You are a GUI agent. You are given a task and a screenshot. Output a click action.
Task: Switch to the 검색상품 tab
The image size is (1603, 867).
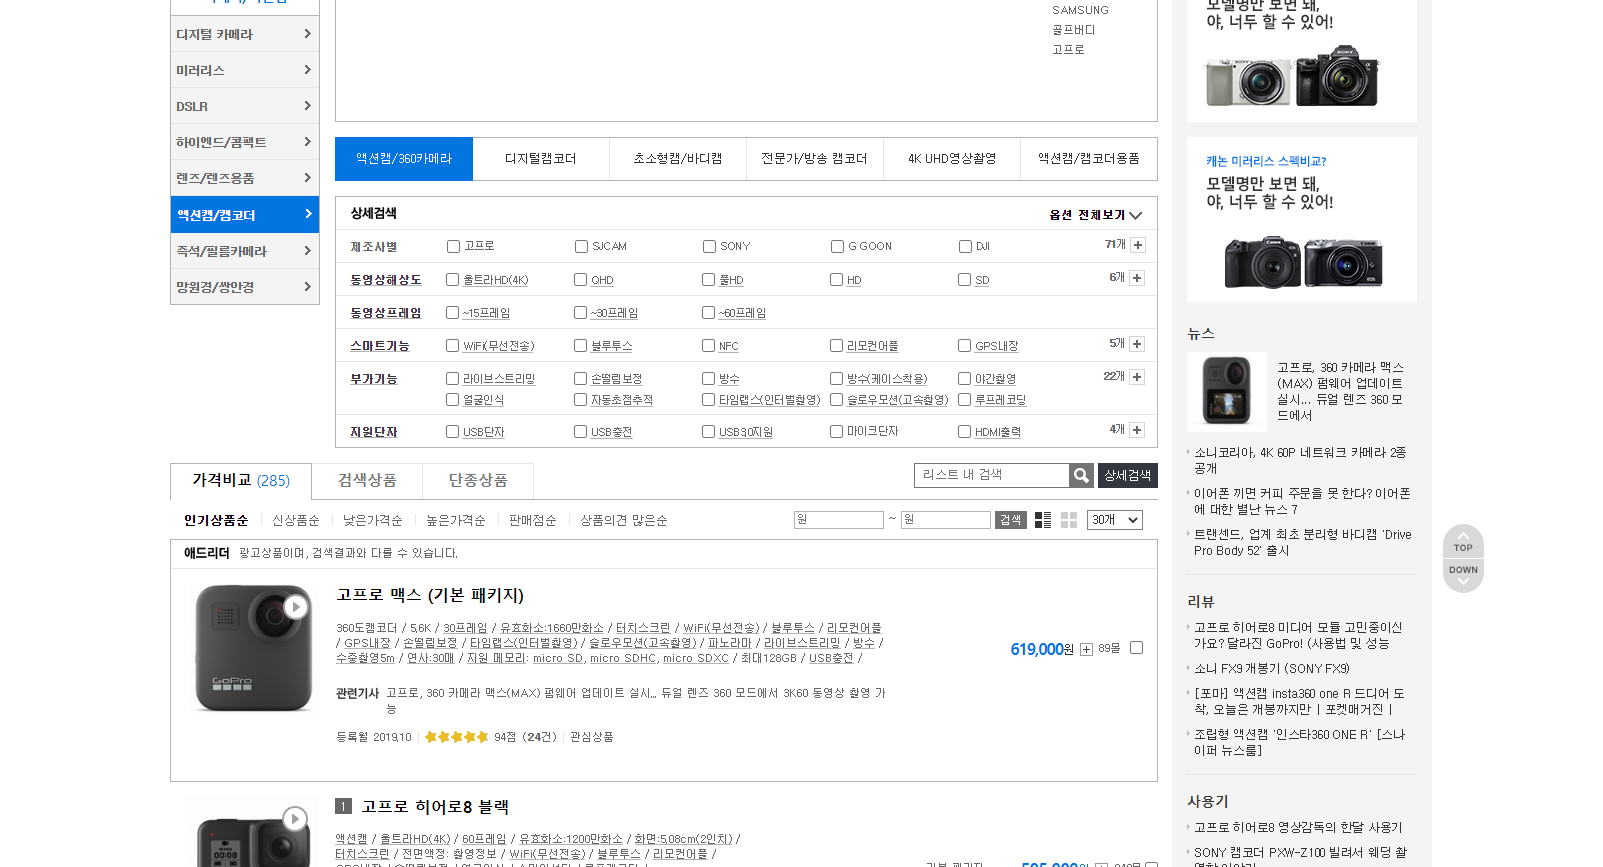click(367, 481)
